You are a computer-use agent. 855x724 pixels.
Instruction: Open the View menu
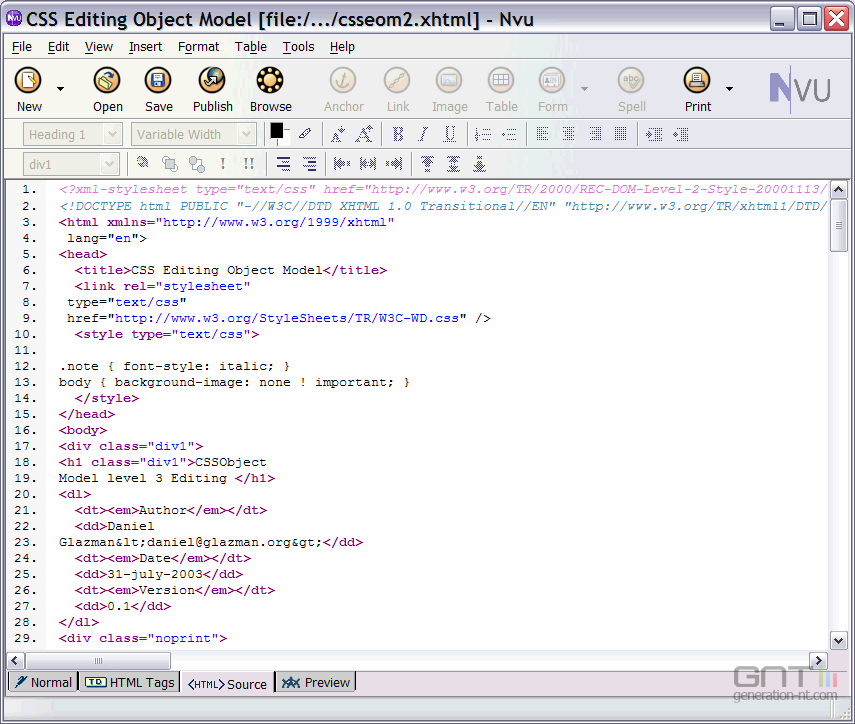click(x=99, y=47)
